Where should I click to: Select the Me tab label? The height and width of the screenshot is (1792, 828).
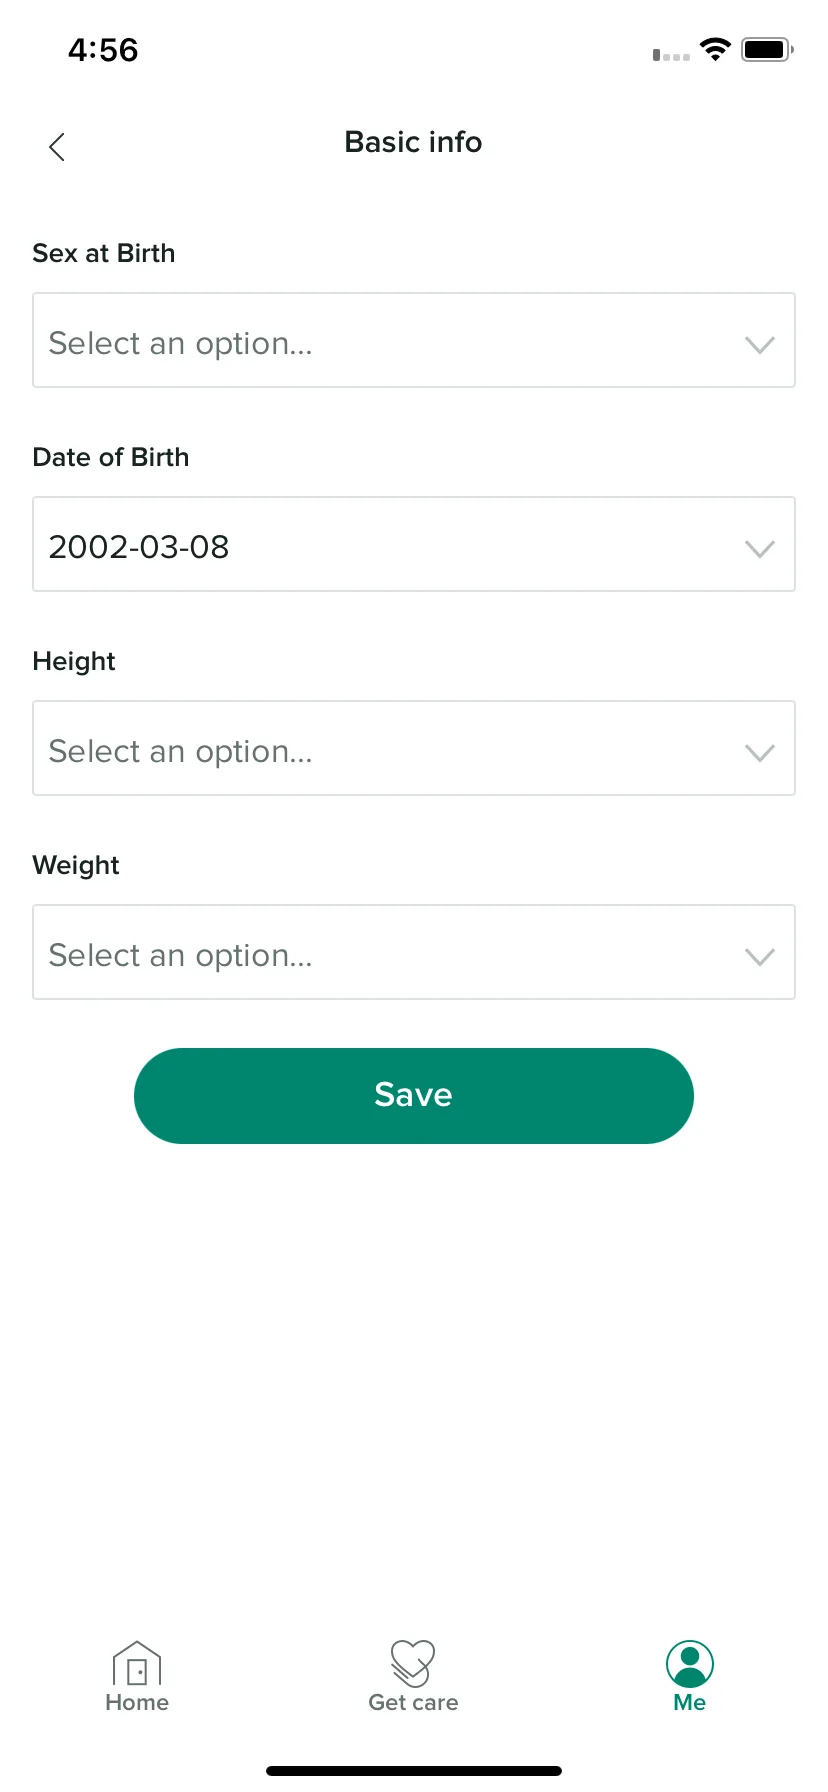690,1702
